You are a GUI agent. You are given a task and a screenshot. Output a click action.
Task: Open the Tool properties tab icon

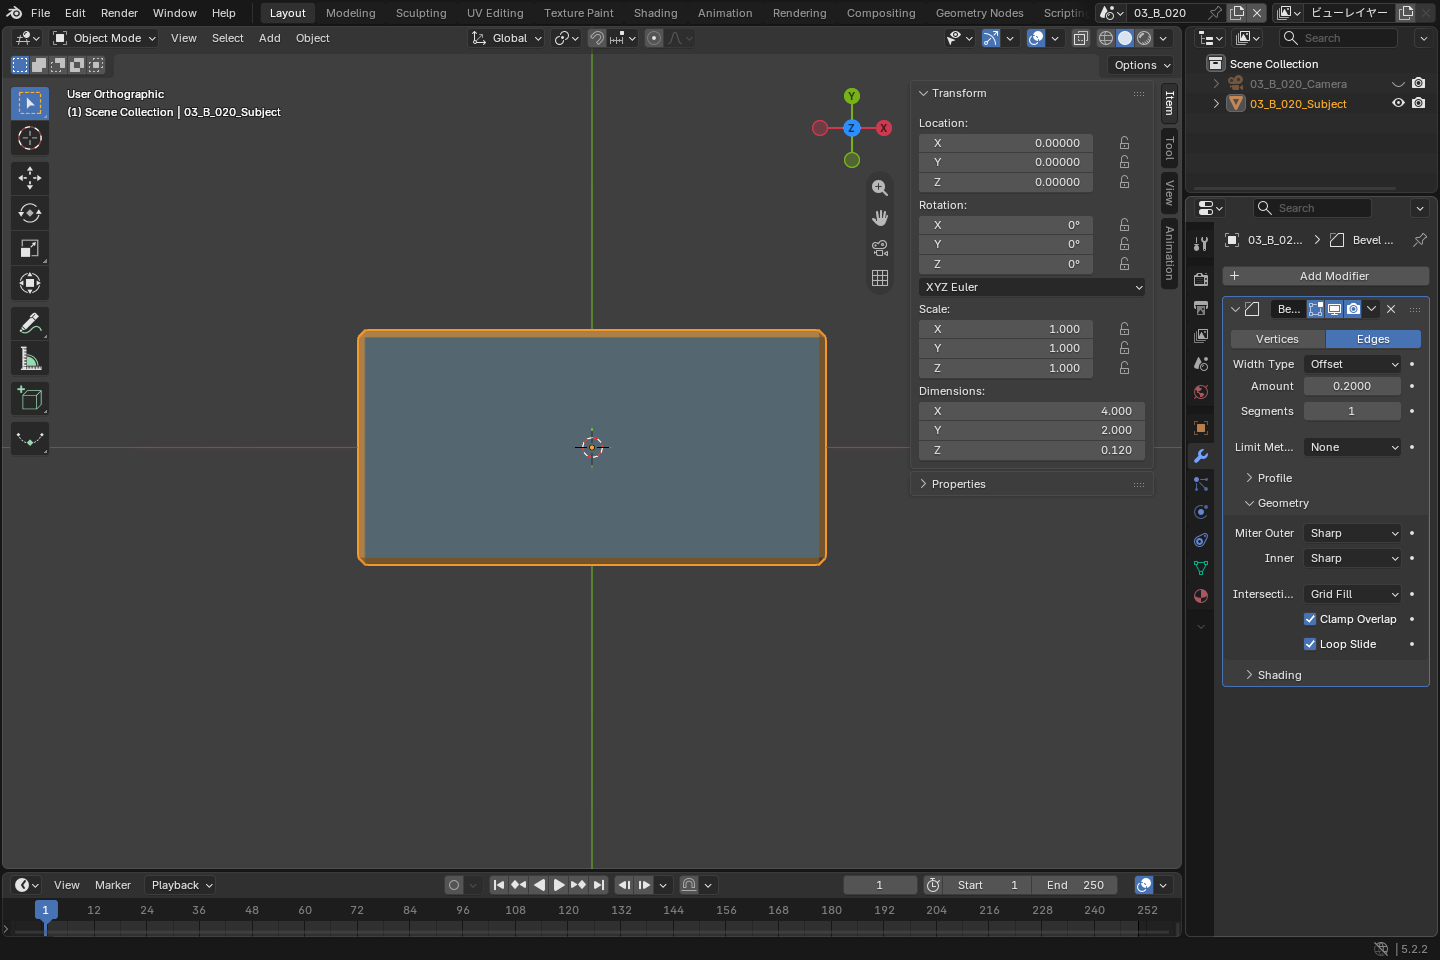(x=1201, y=243)
